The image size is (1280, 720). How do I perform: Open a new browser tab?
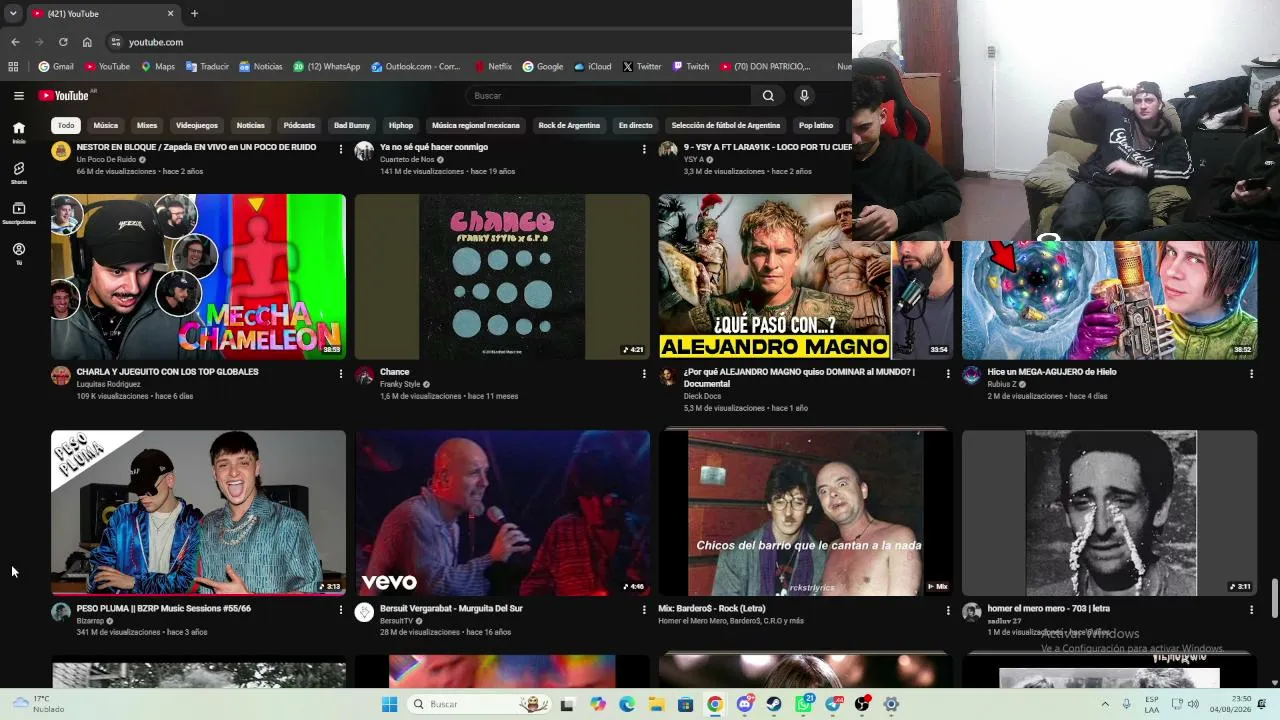click(x=194, y=14)
